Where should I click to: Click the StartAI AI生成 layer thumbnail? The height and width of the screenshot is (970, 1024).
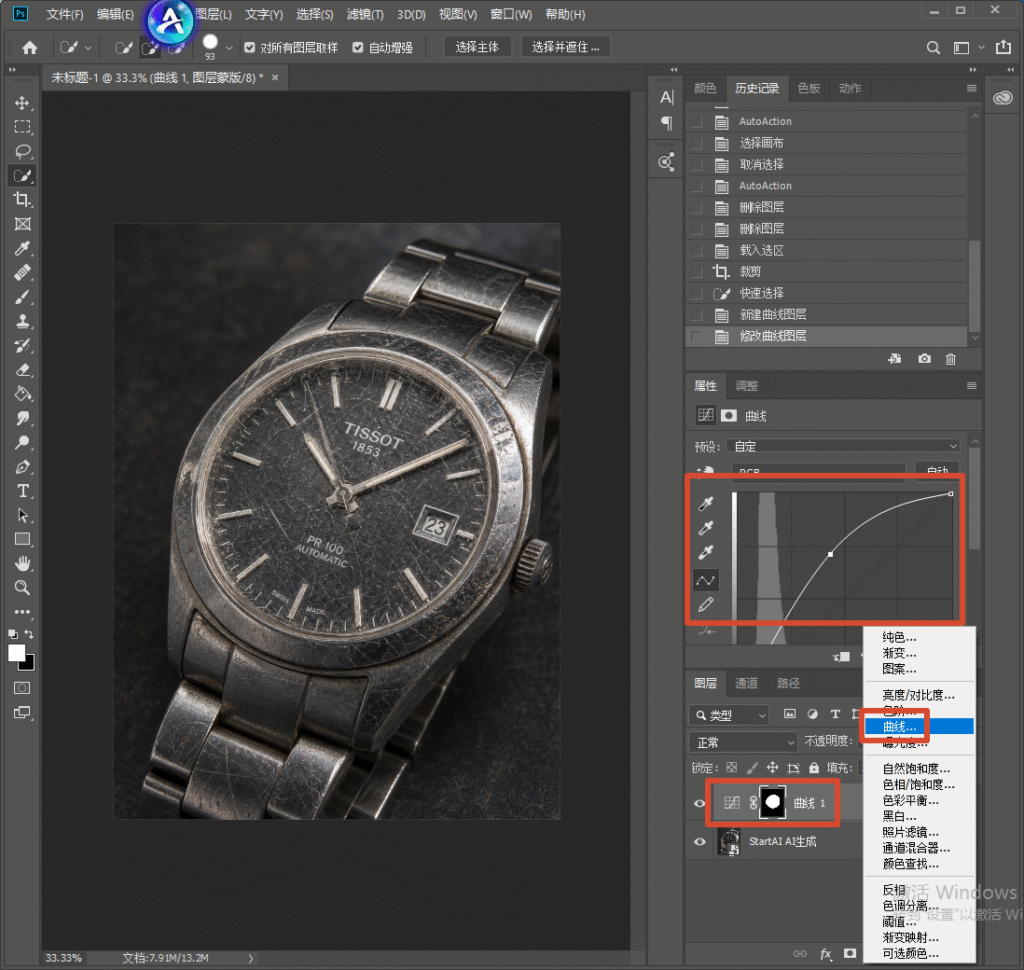[729, 841]
